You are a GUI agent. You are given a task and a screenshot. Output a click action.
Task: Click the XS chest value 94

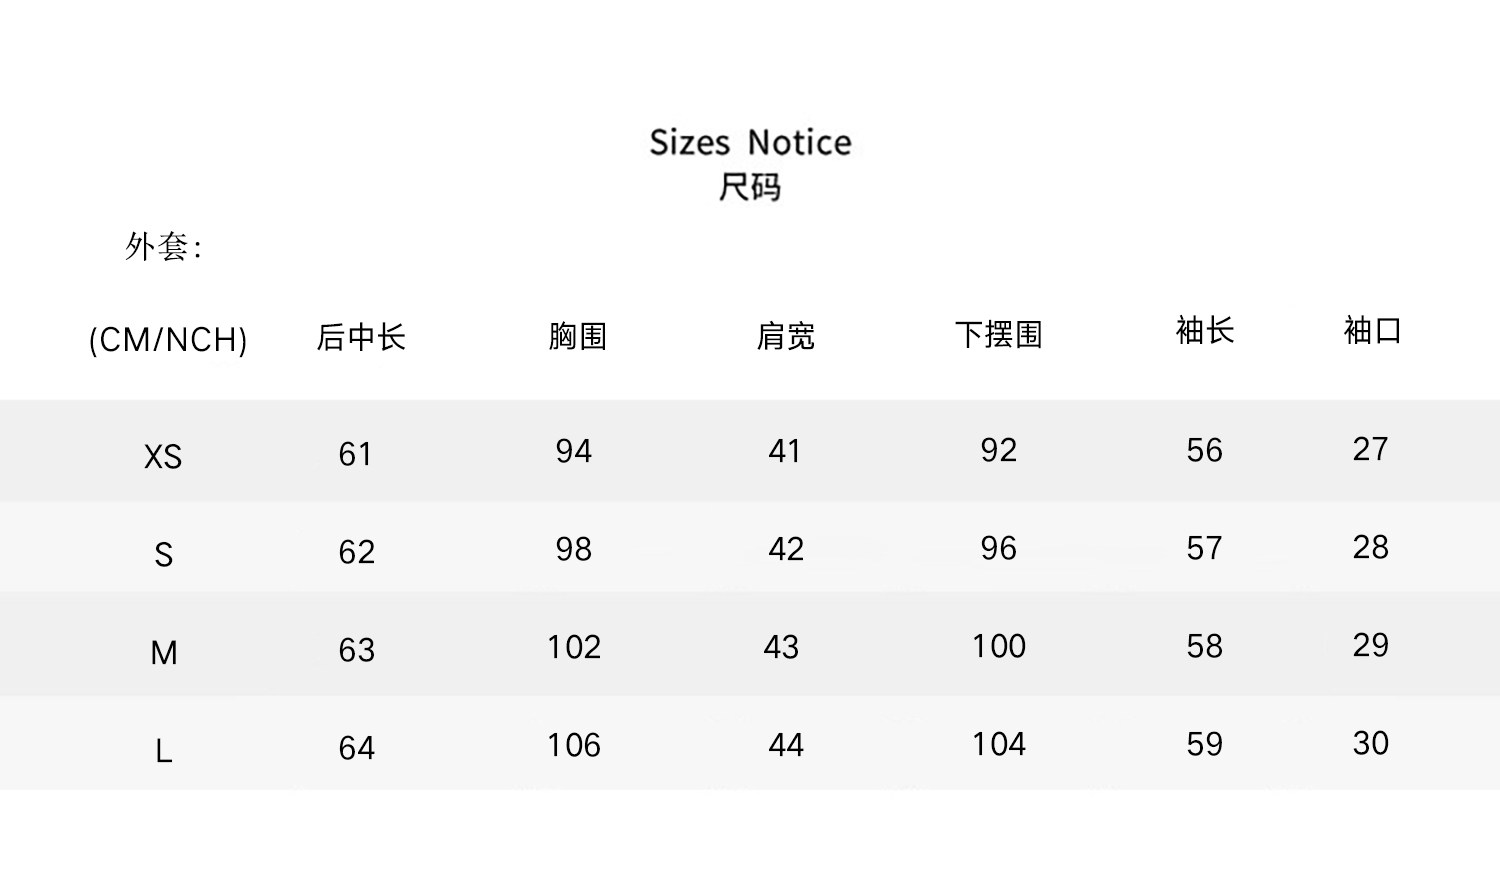coord(574,451)
